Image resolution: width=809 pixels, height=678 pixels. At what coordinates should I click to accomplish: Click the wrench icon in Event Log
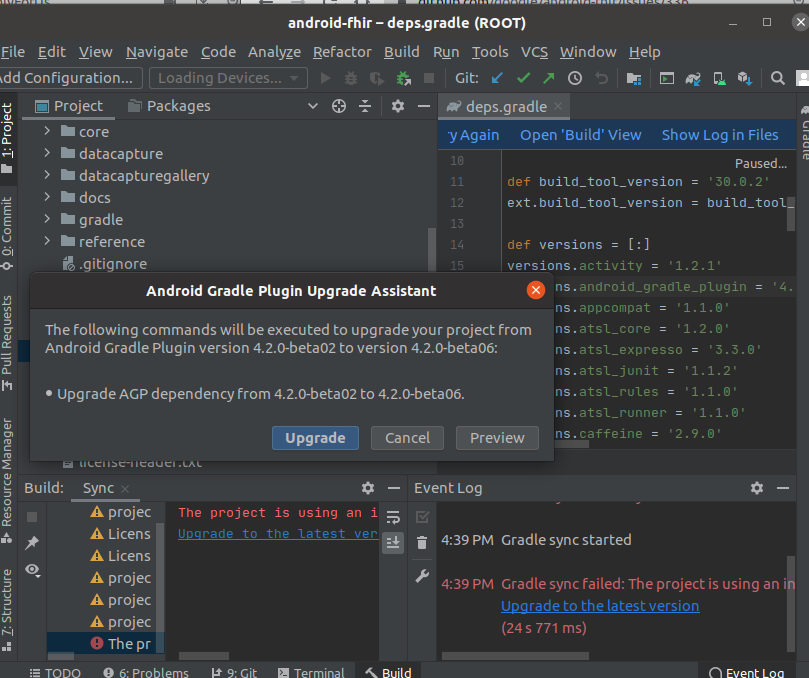click(422, 575)
